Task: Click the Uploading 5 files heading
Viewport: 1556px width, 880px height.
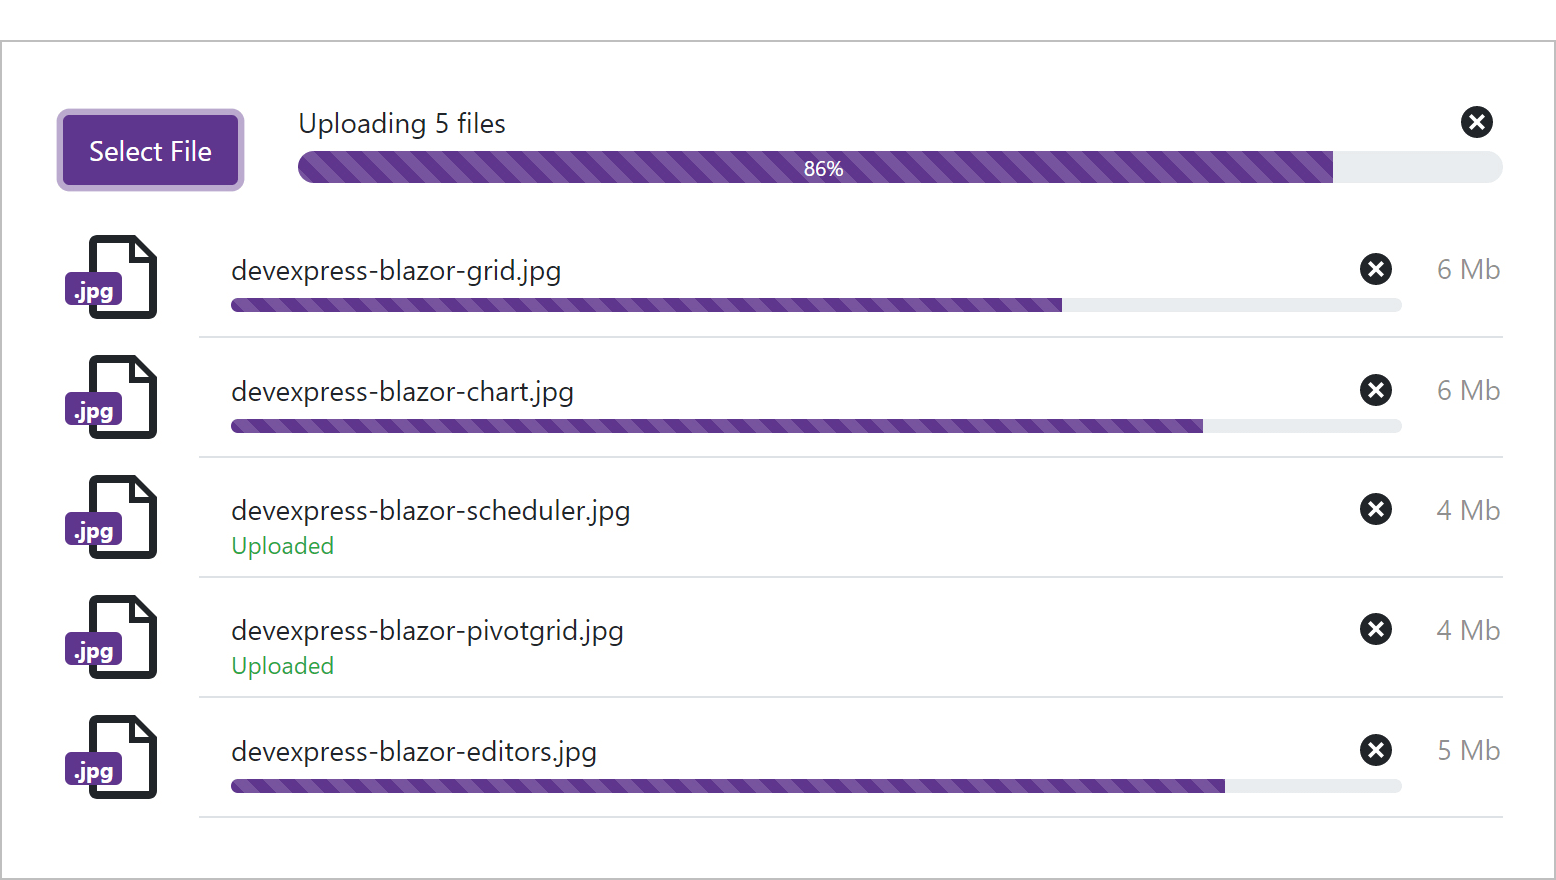Action: [402, 124]
